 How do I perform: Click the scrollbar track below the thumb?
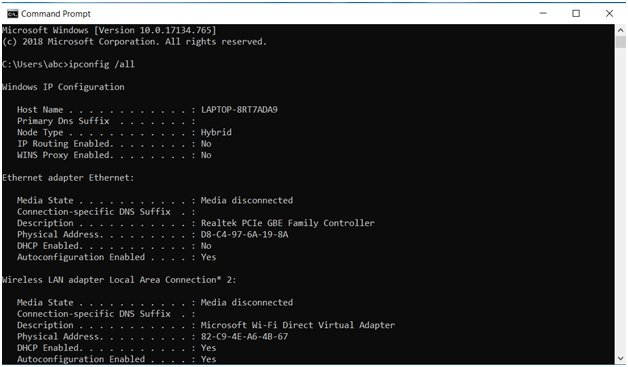pos(620,200)
